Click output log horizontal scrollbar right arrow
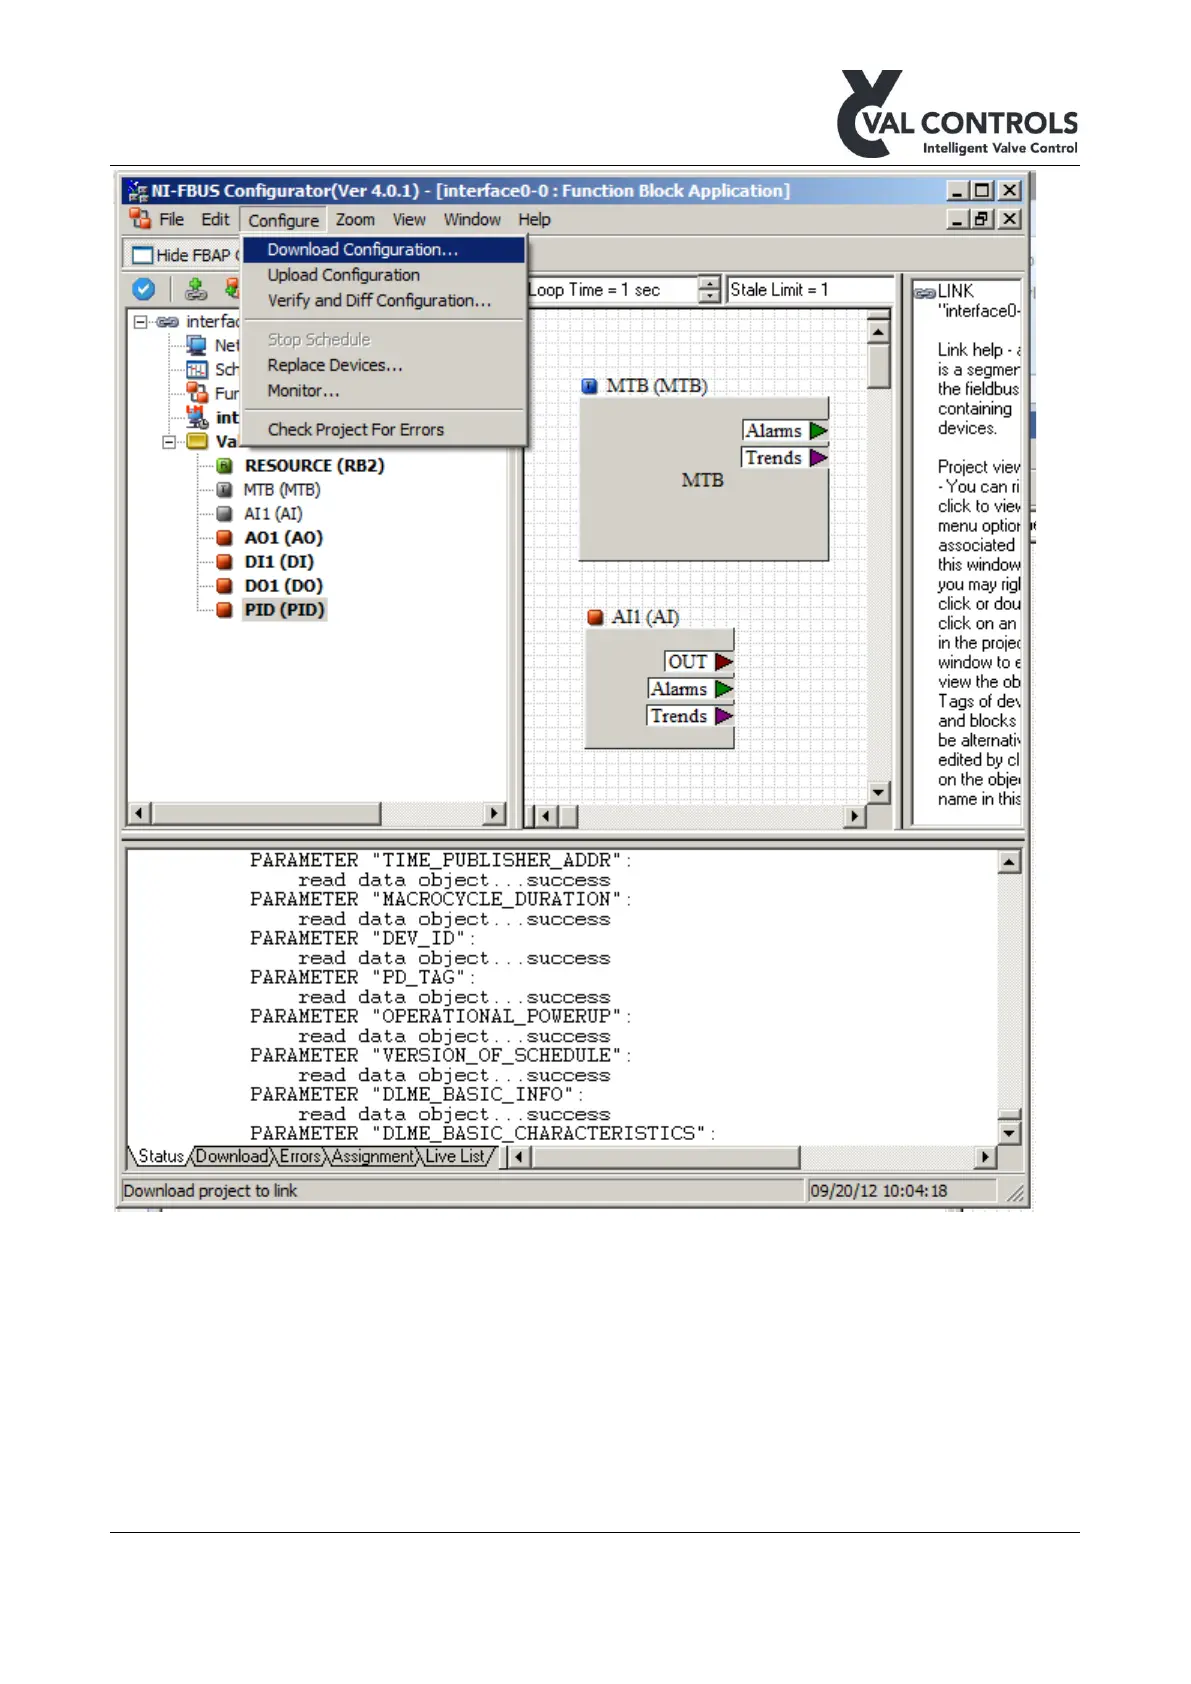 tap(986, 1157)
